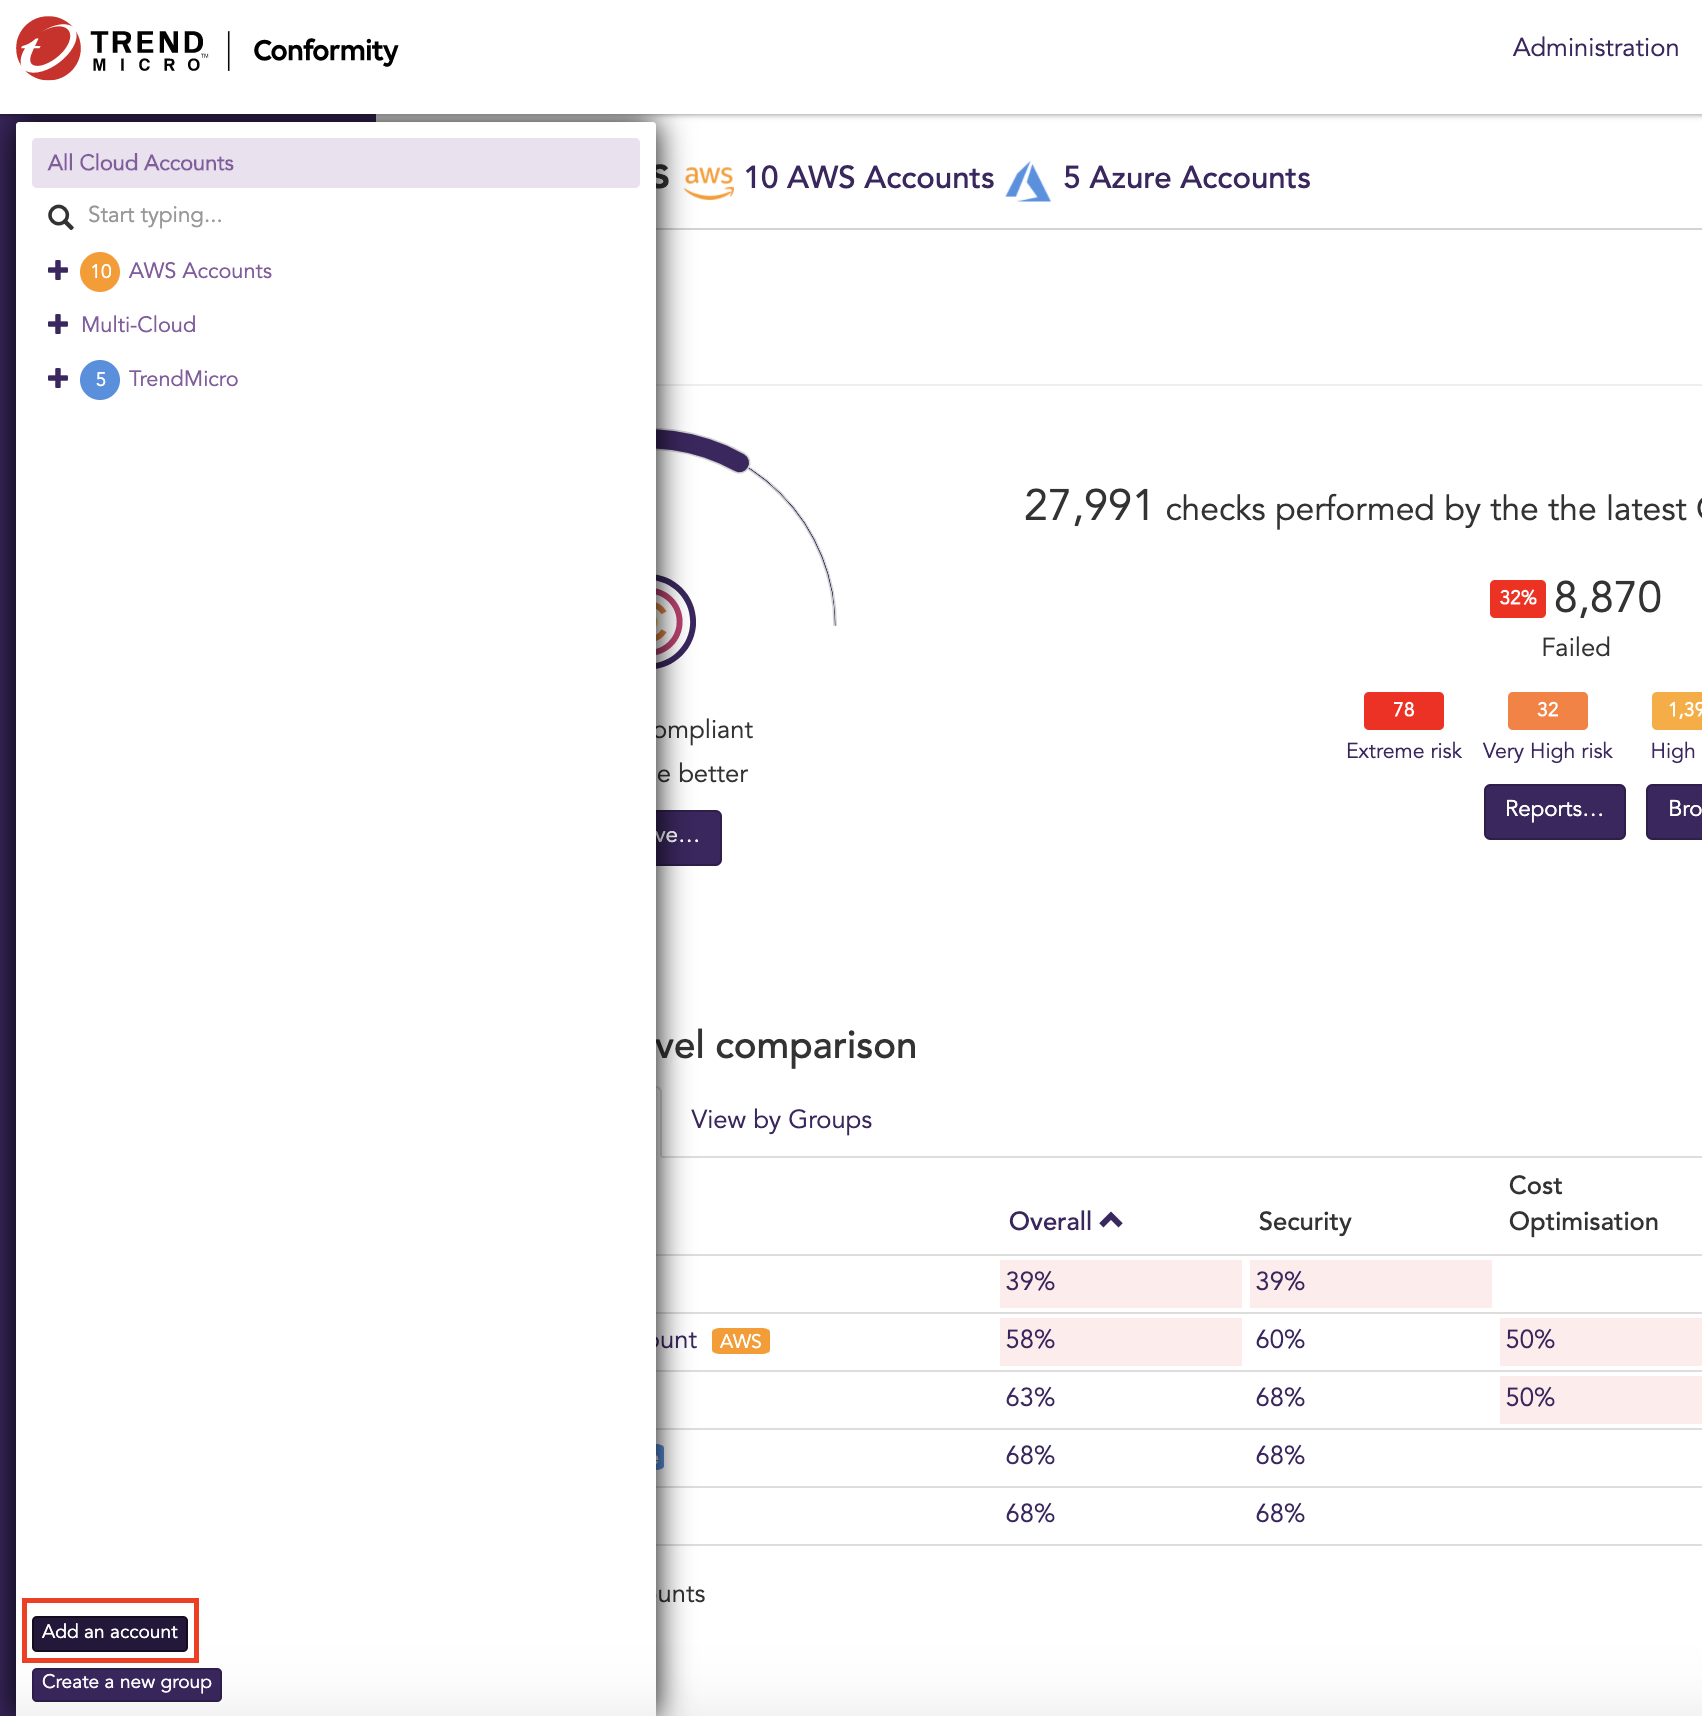Click the Extreme risk label
1702x1716 pixels.
pyautogui.click(x=1403, y=751)
